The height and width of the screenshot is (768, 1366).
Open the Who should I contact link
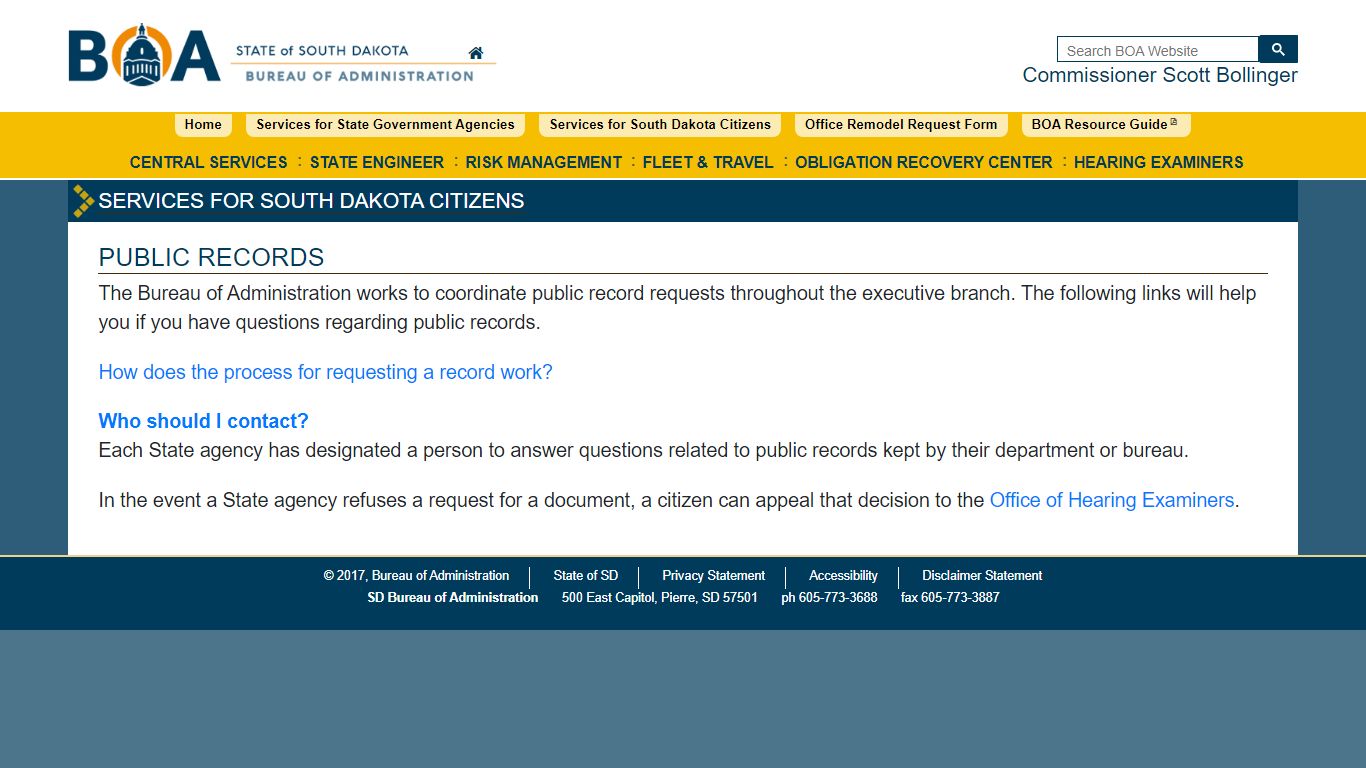point(203,421)
